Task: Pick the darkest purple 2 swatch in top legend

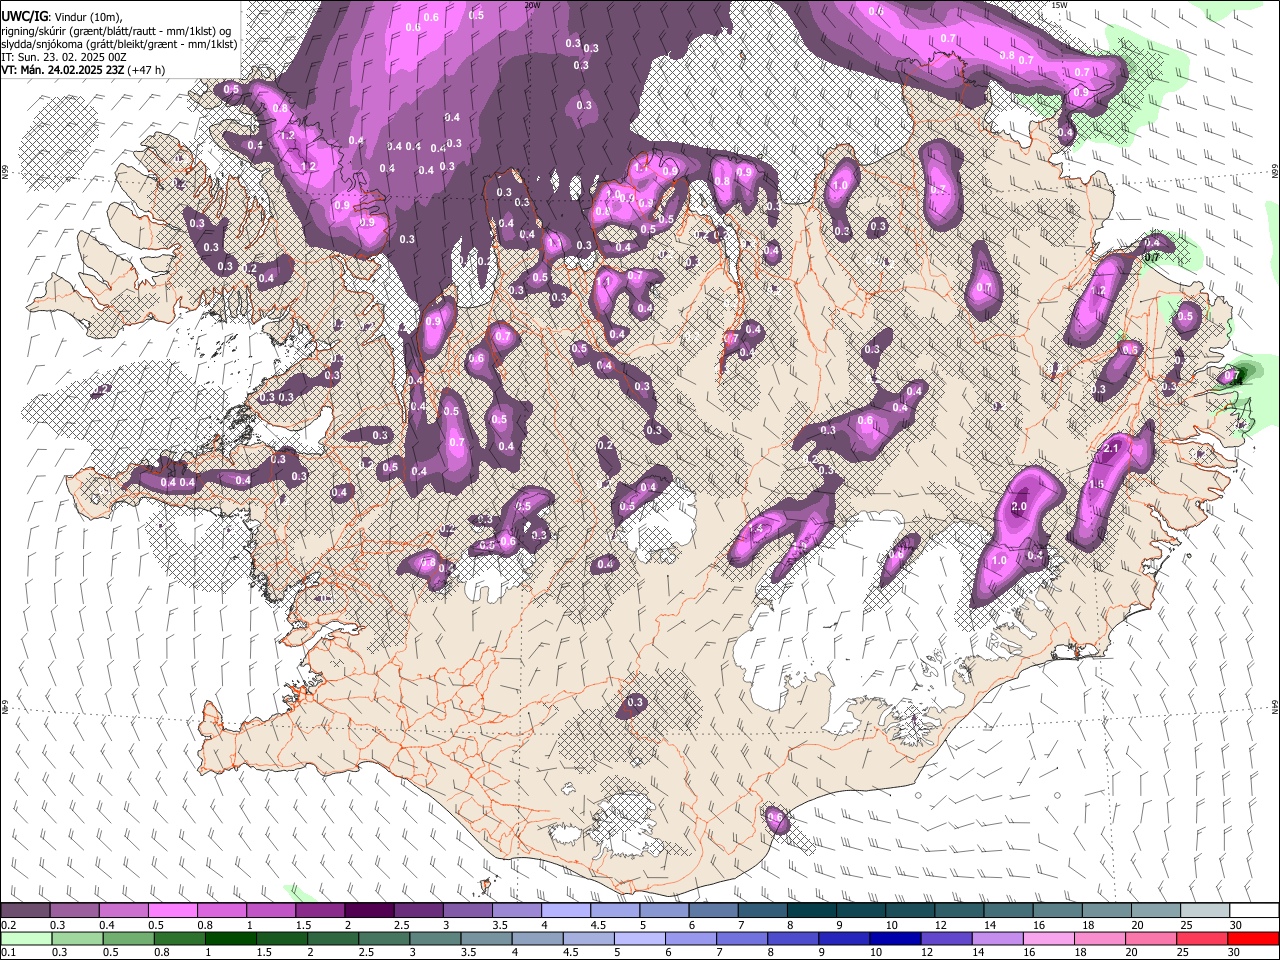Action: [x=368, y=911]
